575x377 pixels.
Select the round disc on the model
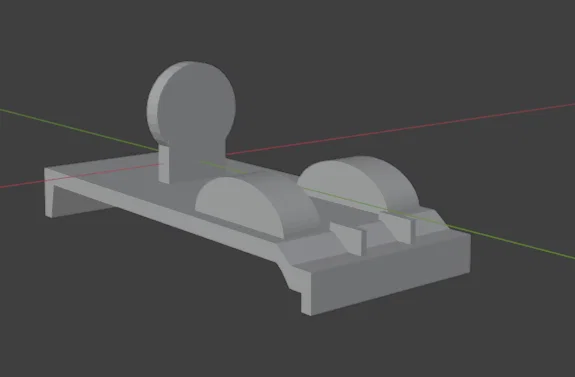coord(191,103)
